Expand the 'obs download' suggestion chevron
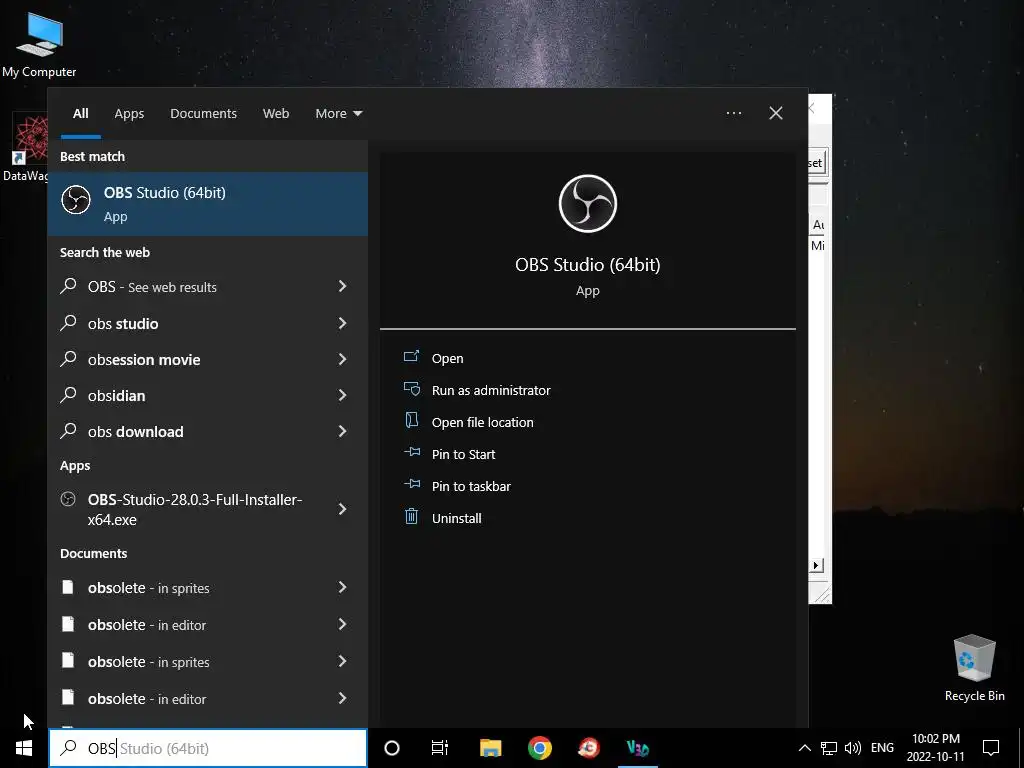The image size is (1024, 768). click(x=342, y=430)
